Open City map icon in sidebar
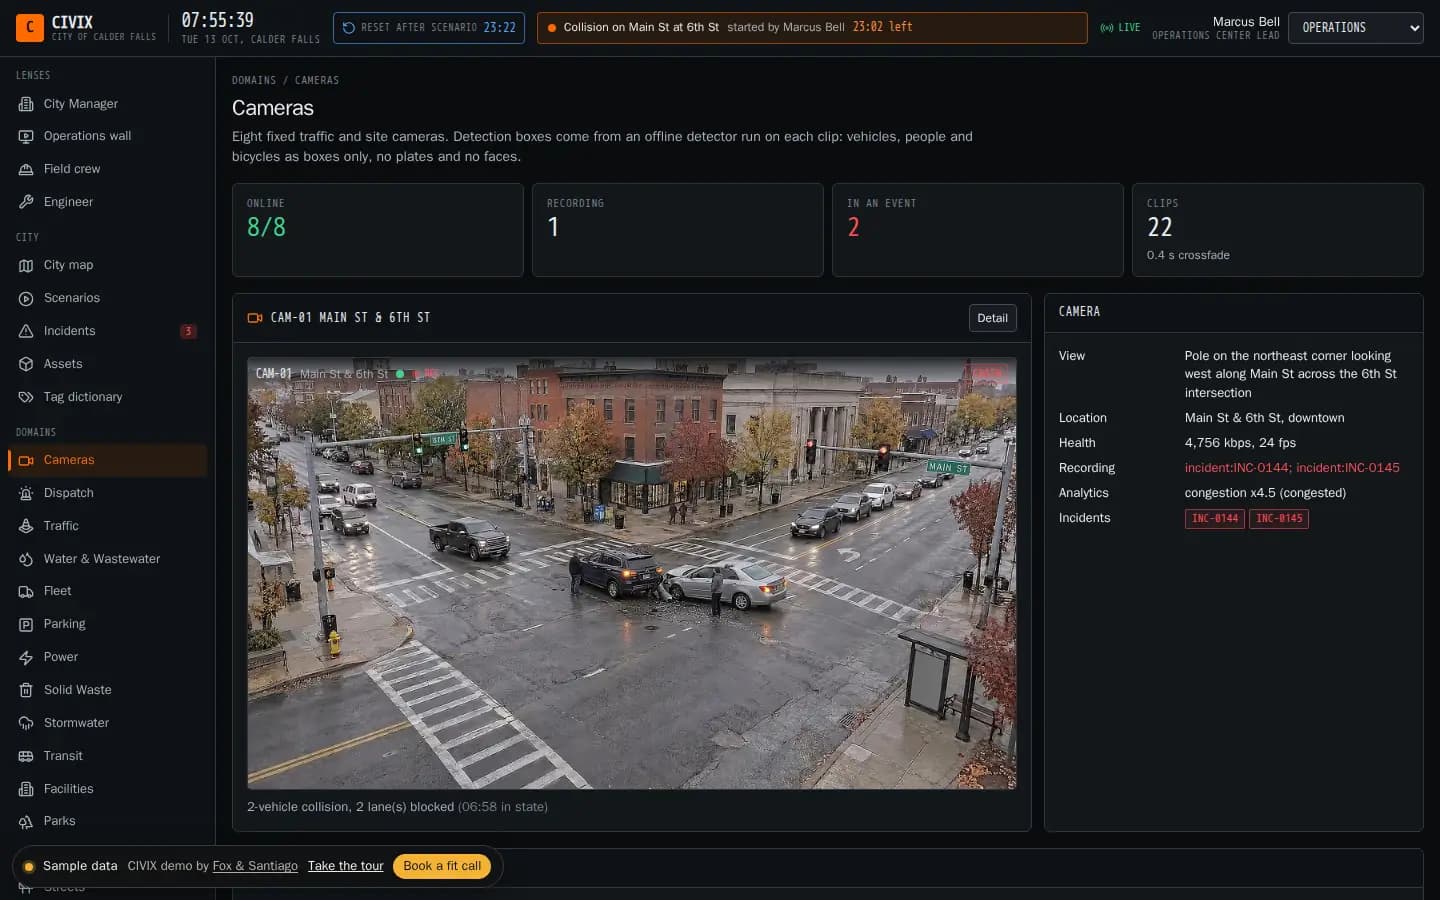This screenshot has height=900, width=1440. 26,265
